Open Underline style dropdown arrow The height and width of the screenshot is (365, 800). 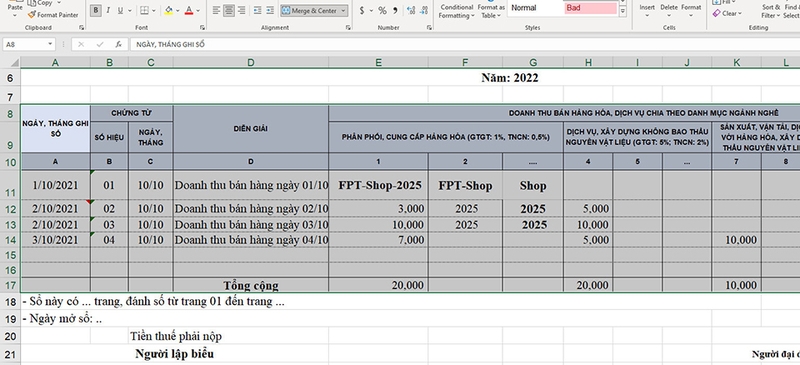click(x=130, y=10)
